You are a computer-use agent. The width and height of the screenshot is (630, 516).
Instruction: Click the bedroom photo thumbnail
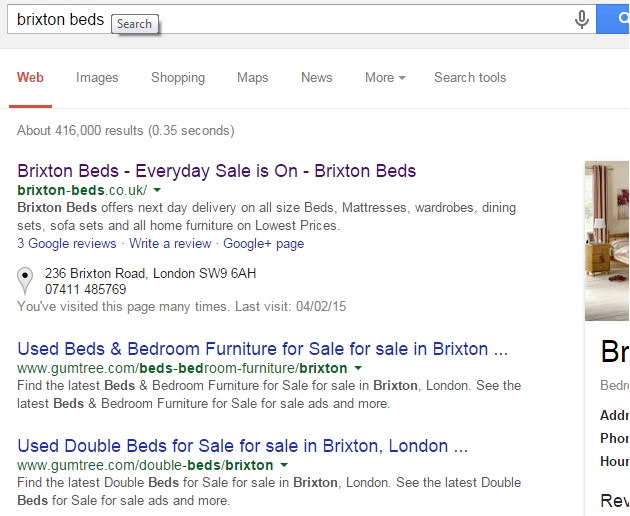606,240
